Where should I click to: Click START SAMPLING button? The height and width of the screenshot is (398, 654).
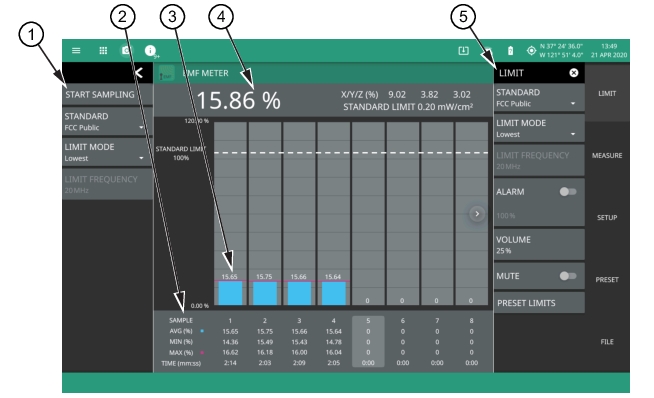click(x=107, y=95)
